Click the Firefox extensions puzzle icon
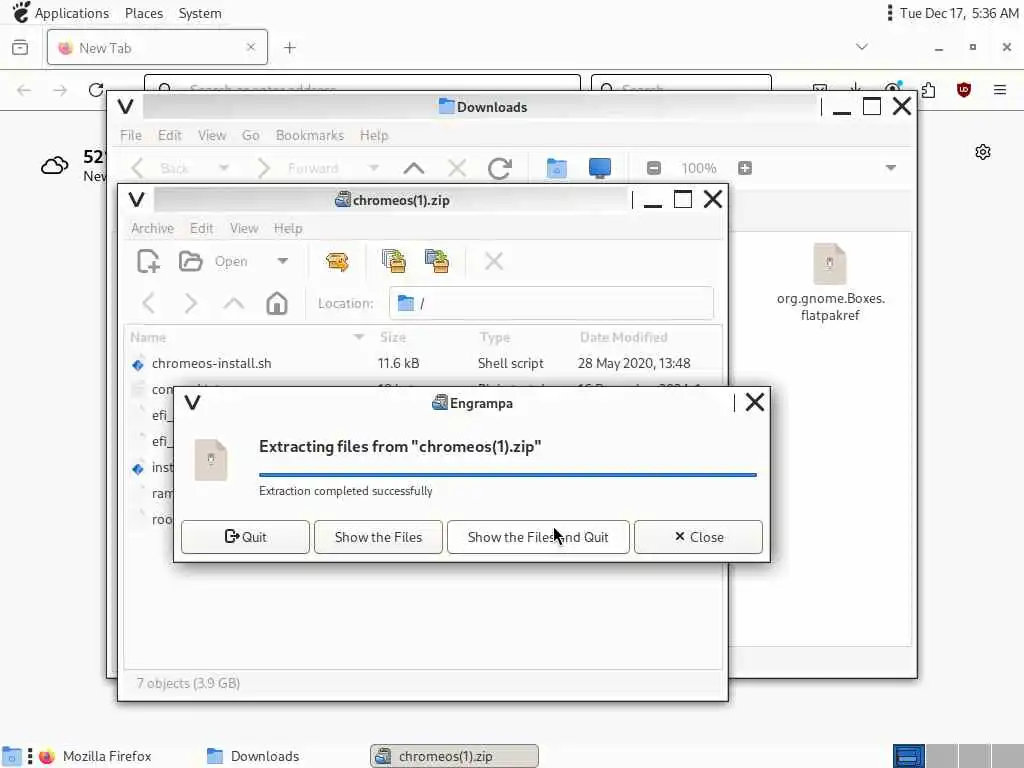 point(927,89)
